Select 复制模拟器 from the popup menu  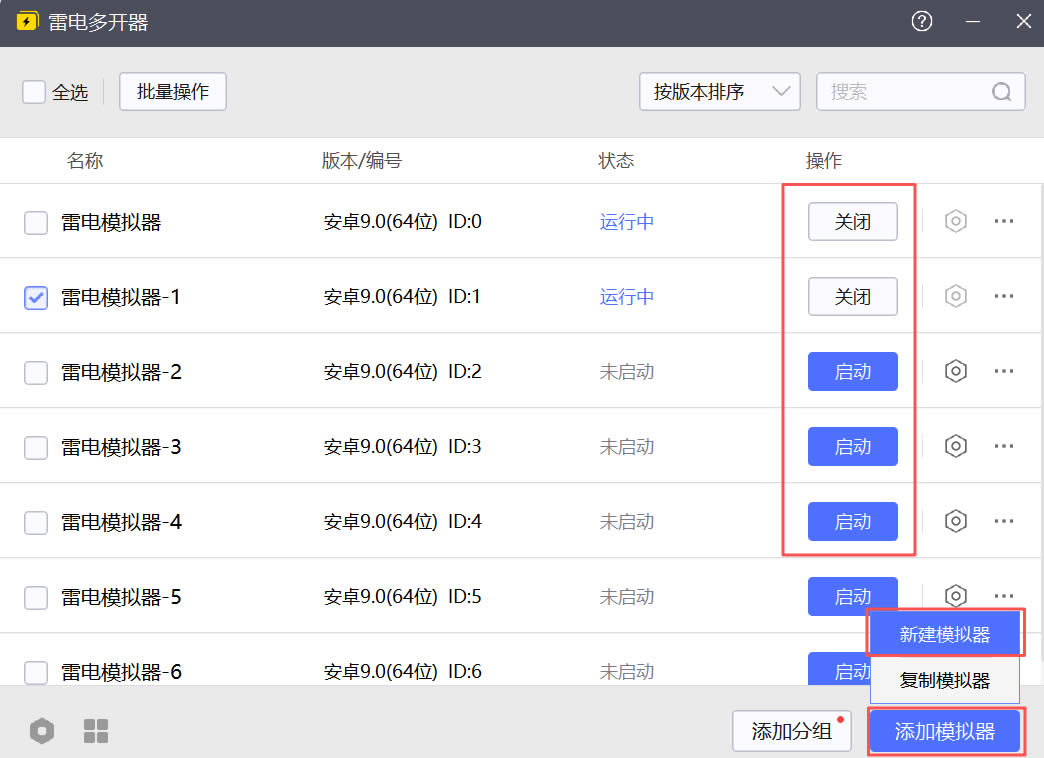945,681
